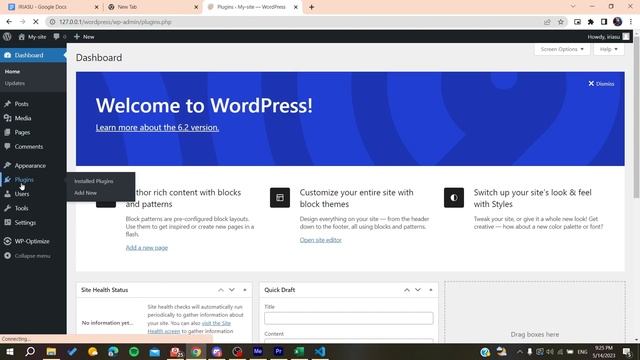Screen dimensions: 640x360
Task: Stop page loading in browser toolbar
Action: 36,22
